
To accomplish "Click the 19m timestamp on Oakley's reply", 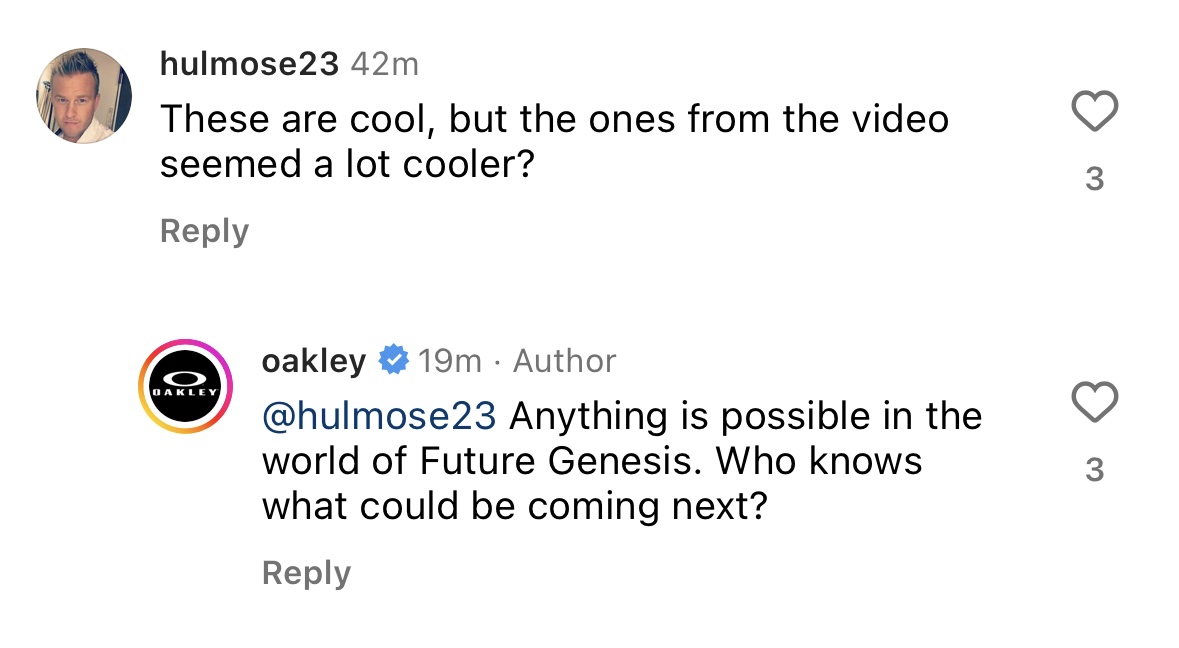I will [x=450, y=361].
